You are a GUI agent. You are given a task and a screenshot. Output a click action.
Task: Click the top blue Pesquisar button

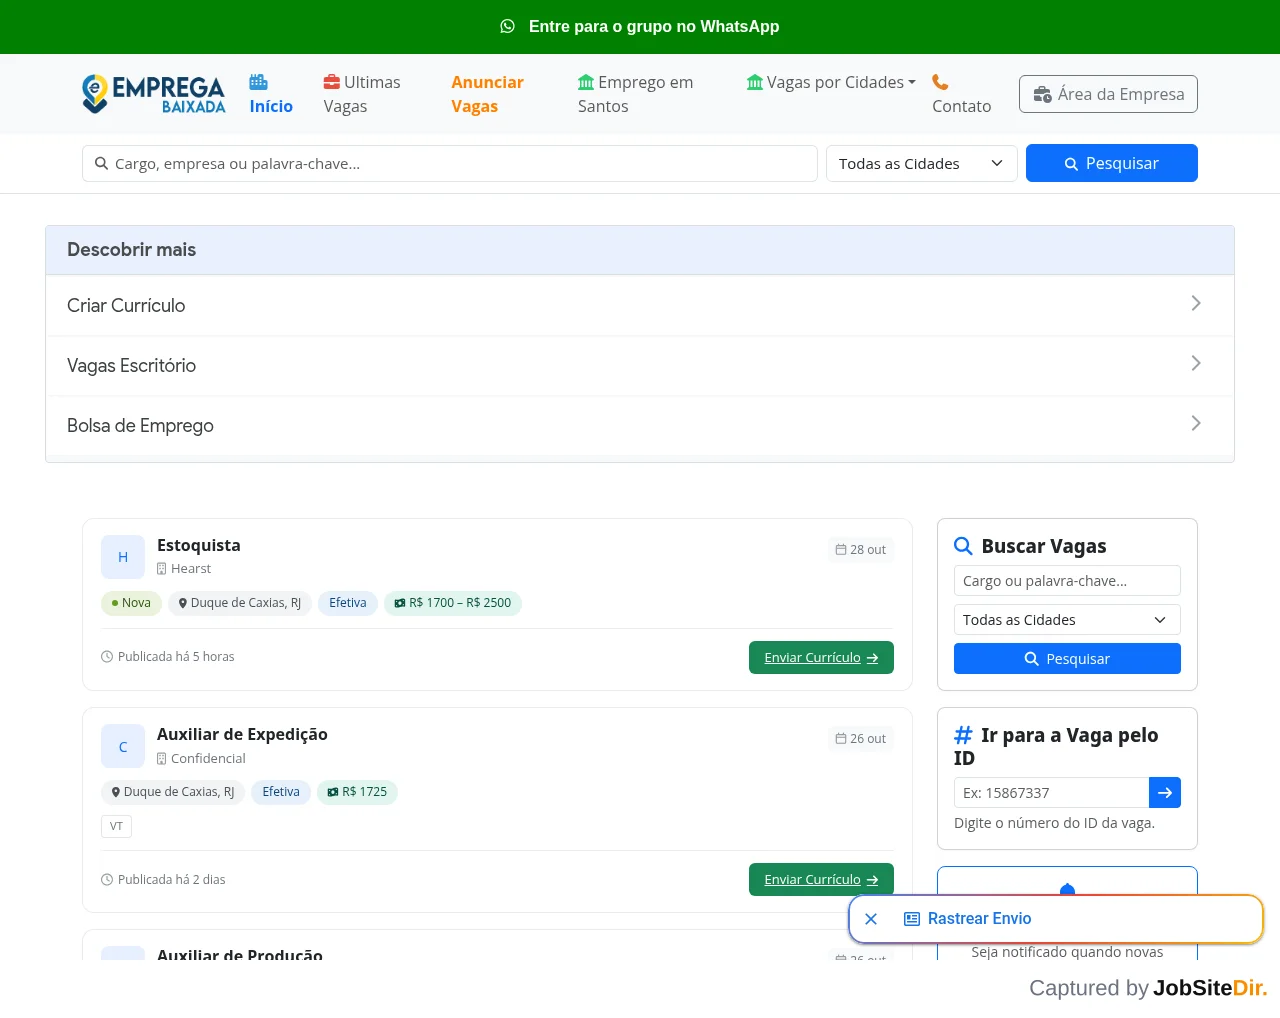[1112, 163]
